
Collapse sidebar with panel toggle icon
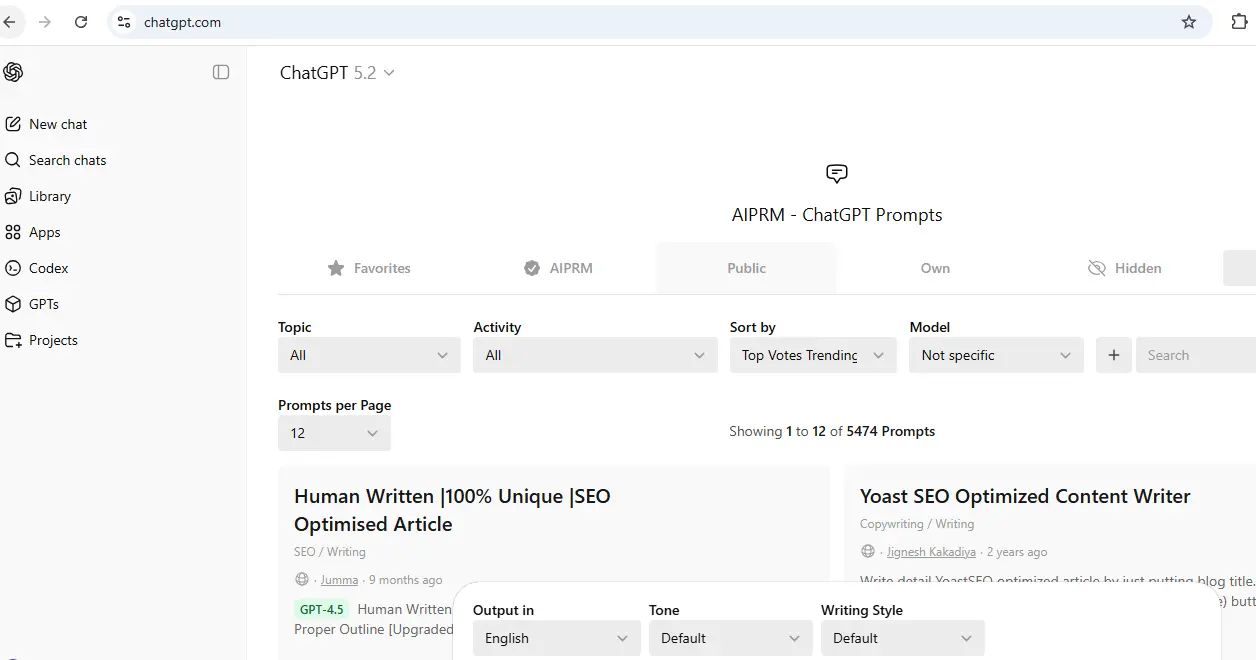point(221,72)
